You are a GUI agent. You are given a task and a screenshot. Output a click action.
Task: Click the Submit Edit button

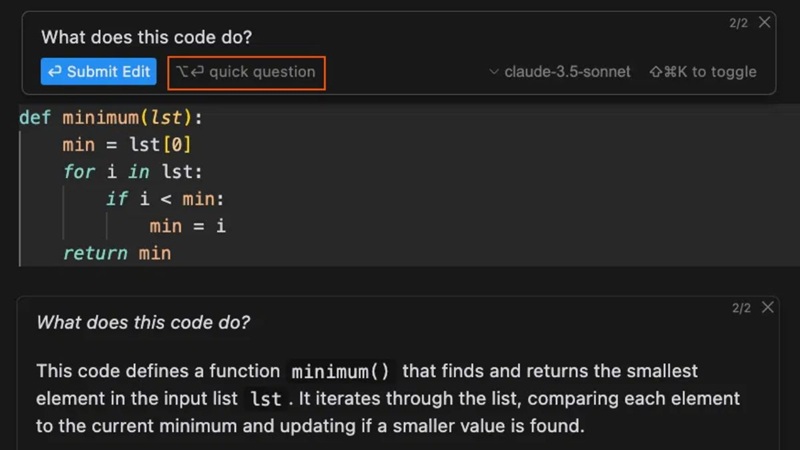coord(98,72)
